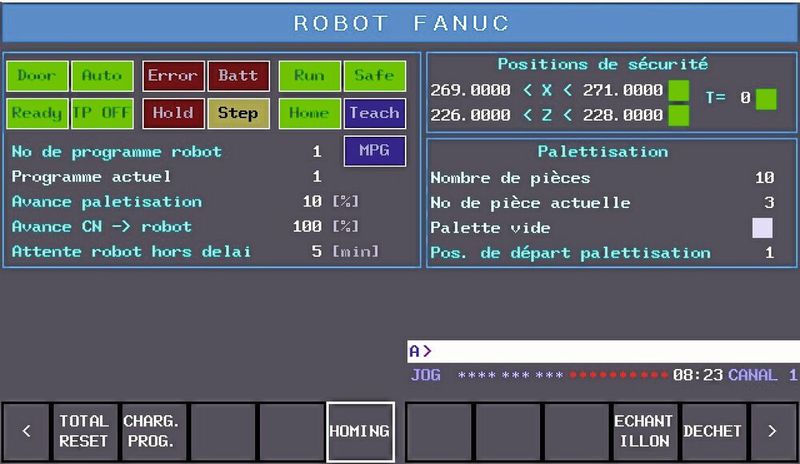Click the 08:23 clock display
Image resolution: width=800 pixels, height=464 pixels.
tap(698, 375)
